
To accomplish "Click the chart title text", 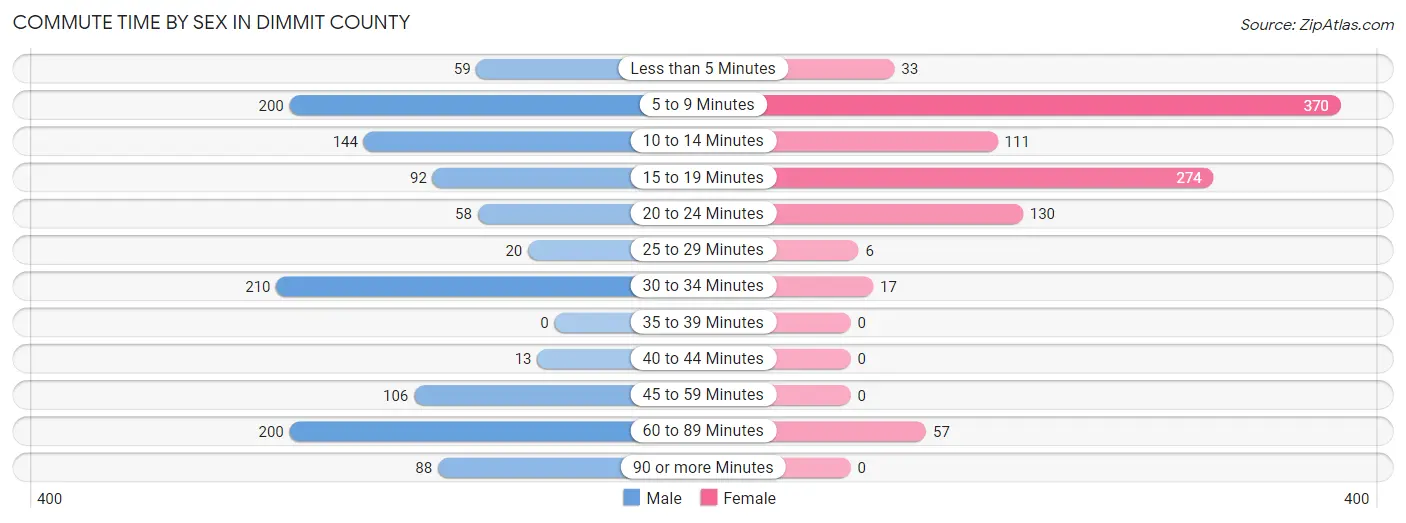I will 211,22.
